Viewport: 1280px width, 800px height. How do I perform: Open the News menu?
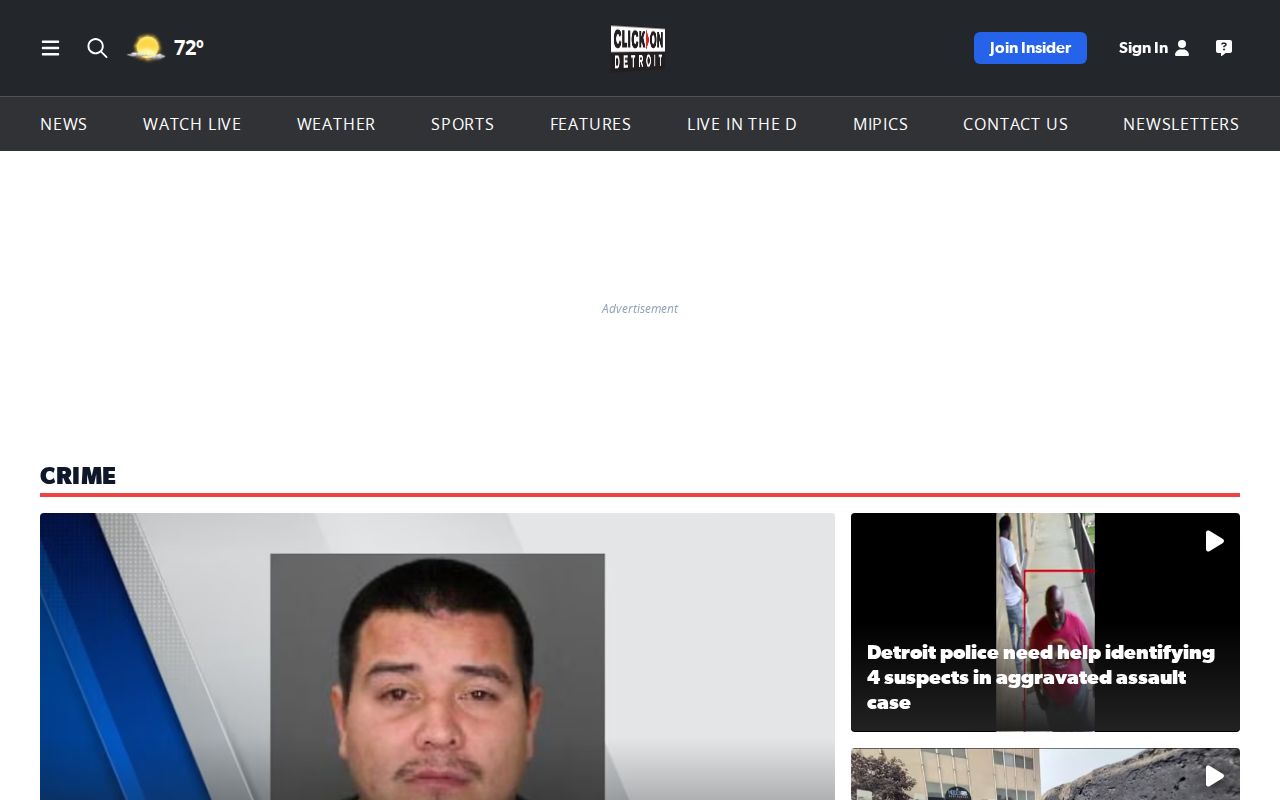pos(64,124)
